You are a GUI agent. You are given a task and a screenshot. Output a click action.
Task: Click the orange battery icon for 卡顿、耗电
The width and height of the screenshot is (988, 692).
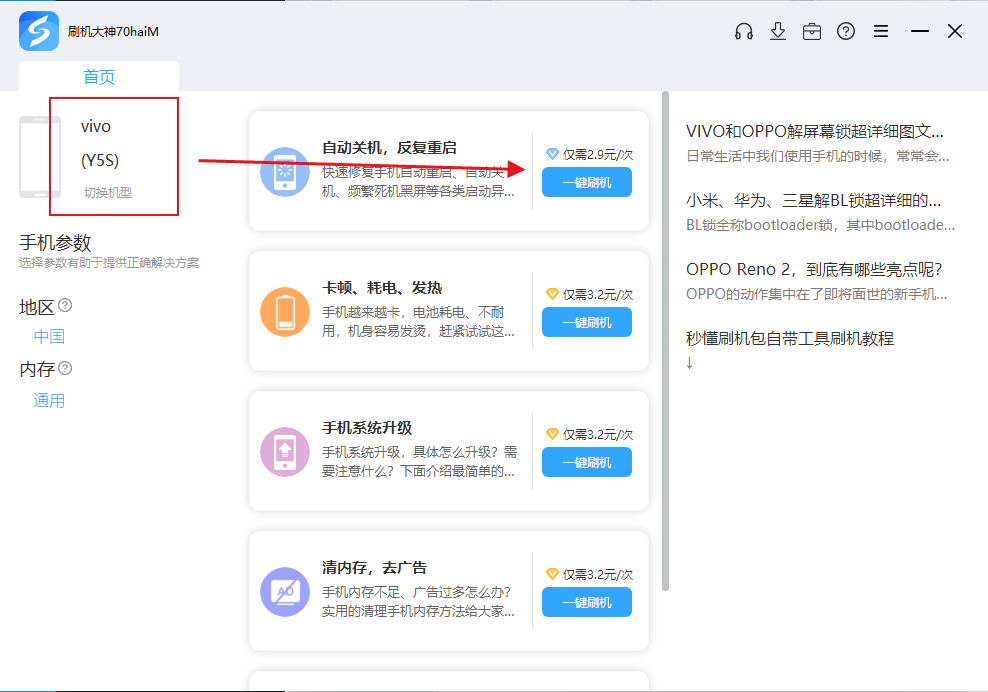pyautogui.click(x=285, y=312)
